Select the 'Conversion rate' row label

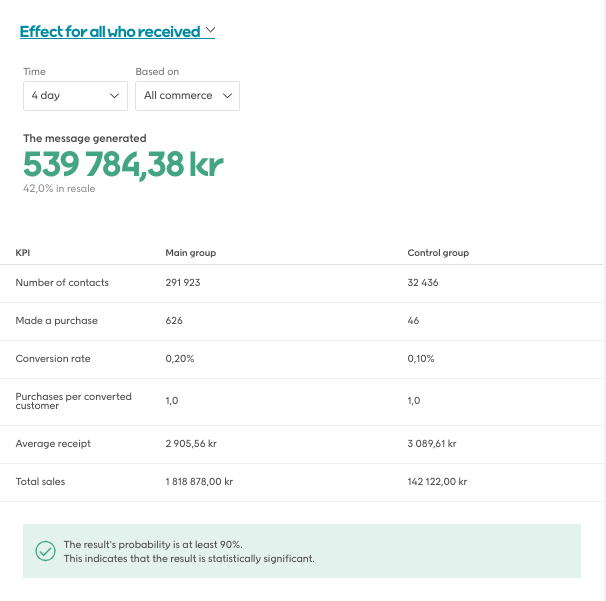click(56, 359)
